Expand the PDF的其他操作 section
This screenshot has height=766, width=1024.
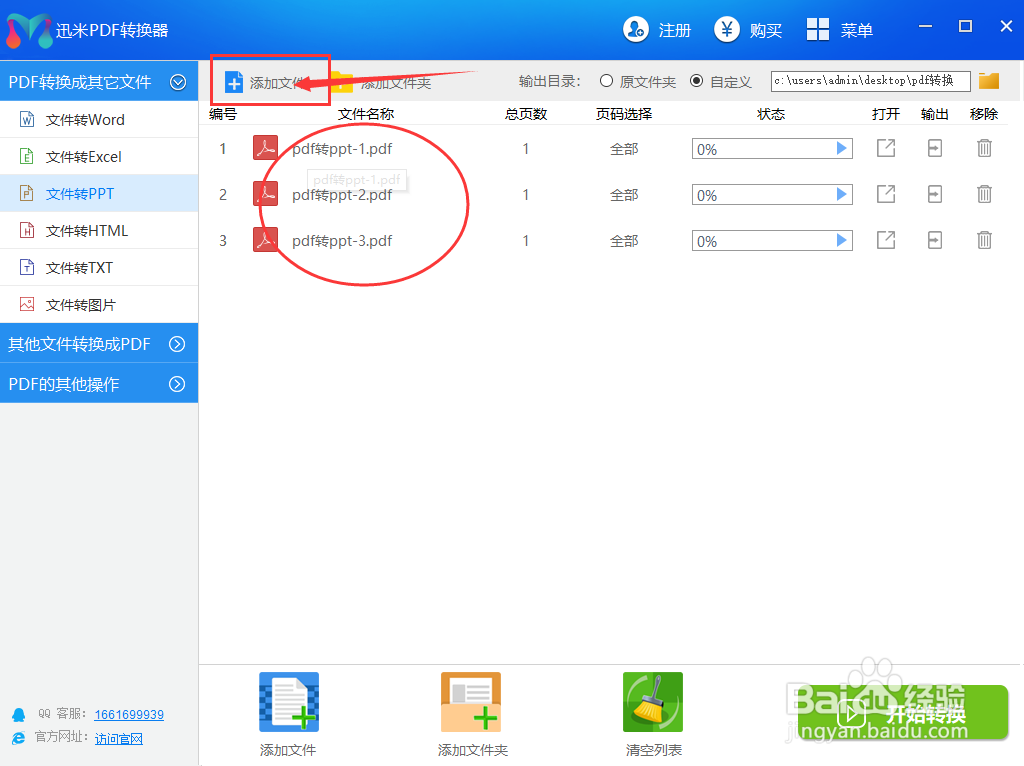177,384
